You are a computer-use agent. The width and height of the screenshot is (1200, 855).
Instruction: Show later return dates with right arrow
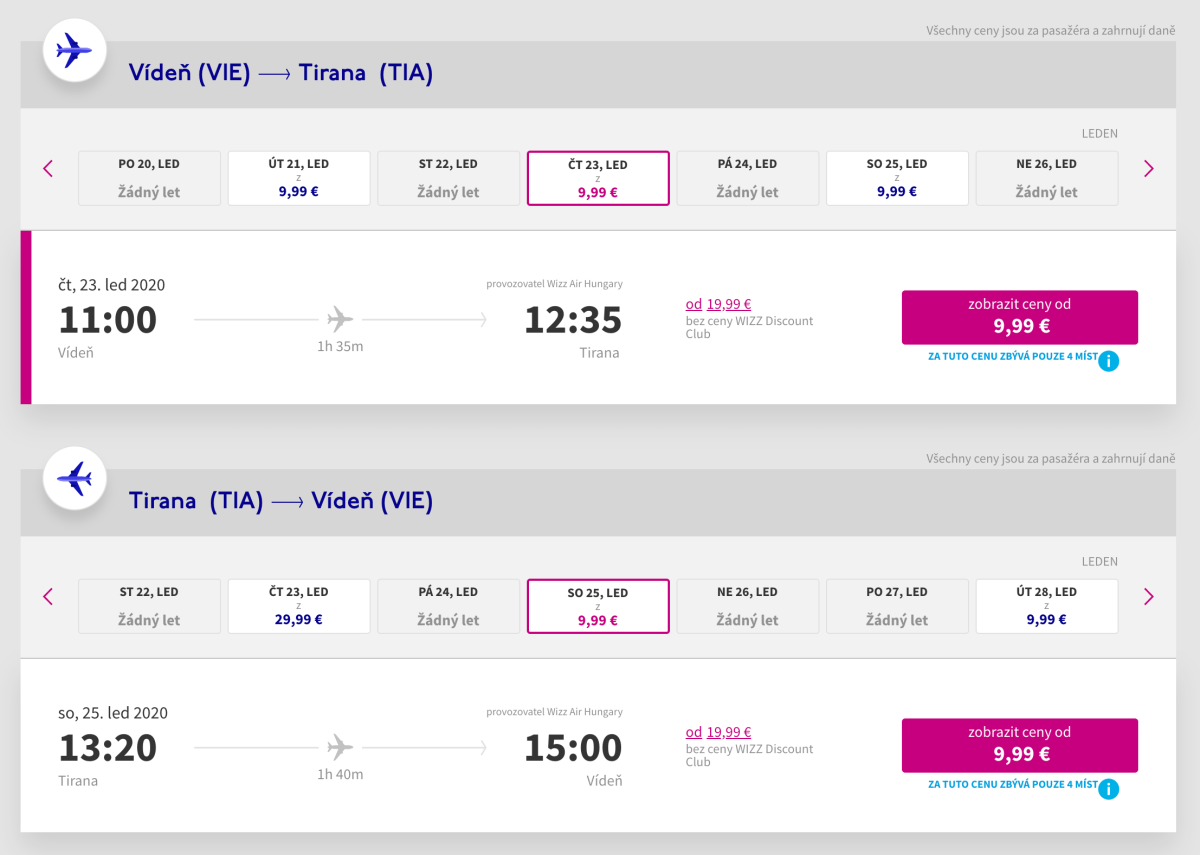pos(1148,597)
